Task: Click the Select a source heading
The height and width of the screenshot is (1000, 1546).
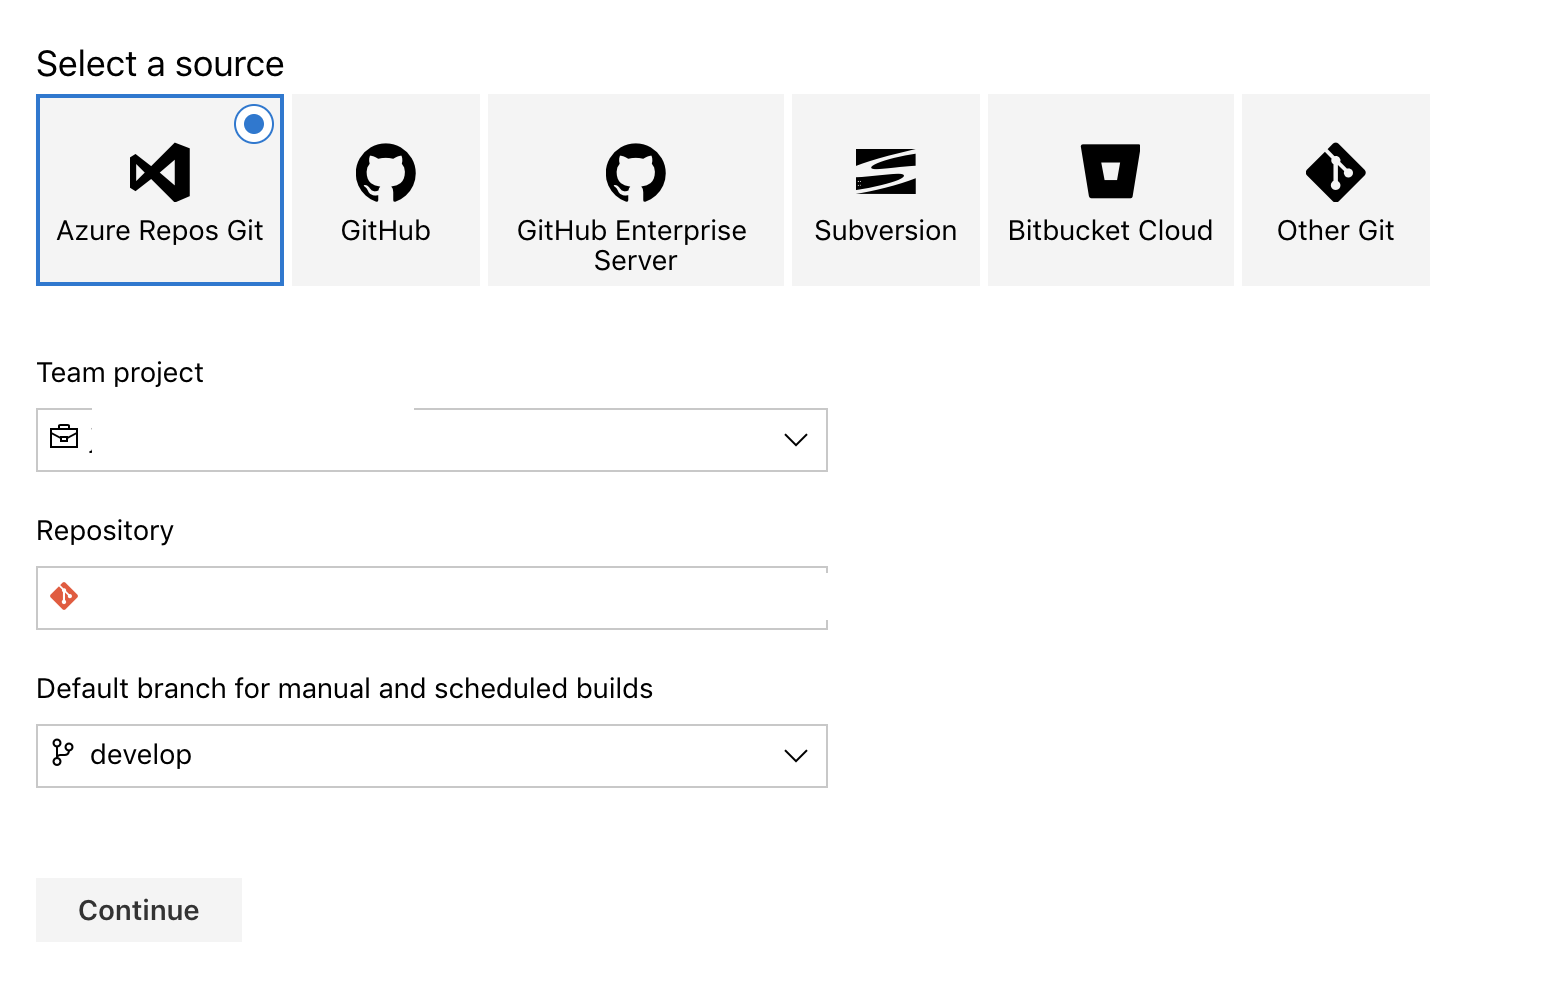Action: click(160, 63)
